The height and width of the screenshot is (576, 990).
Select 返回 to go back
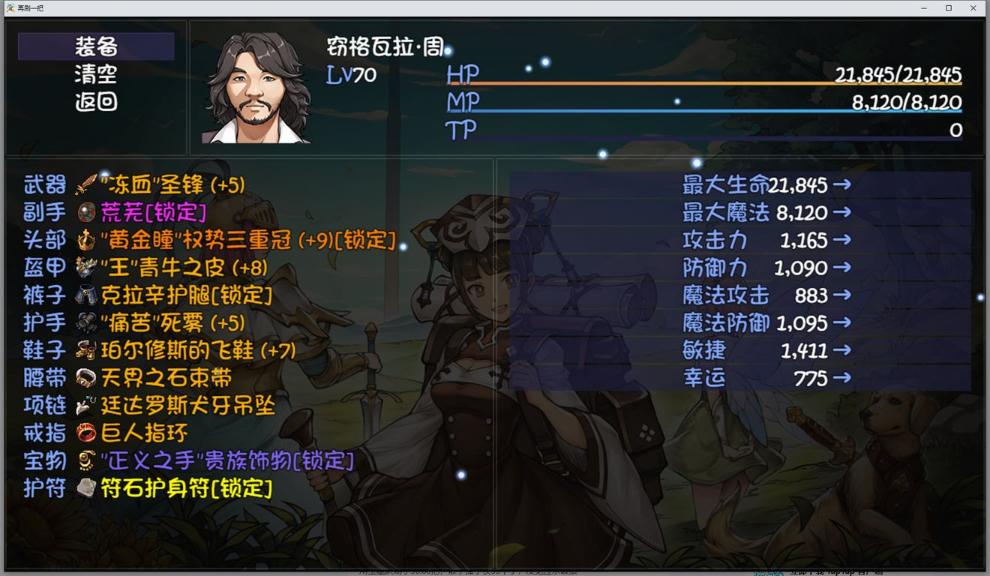(x=96, y=102)
